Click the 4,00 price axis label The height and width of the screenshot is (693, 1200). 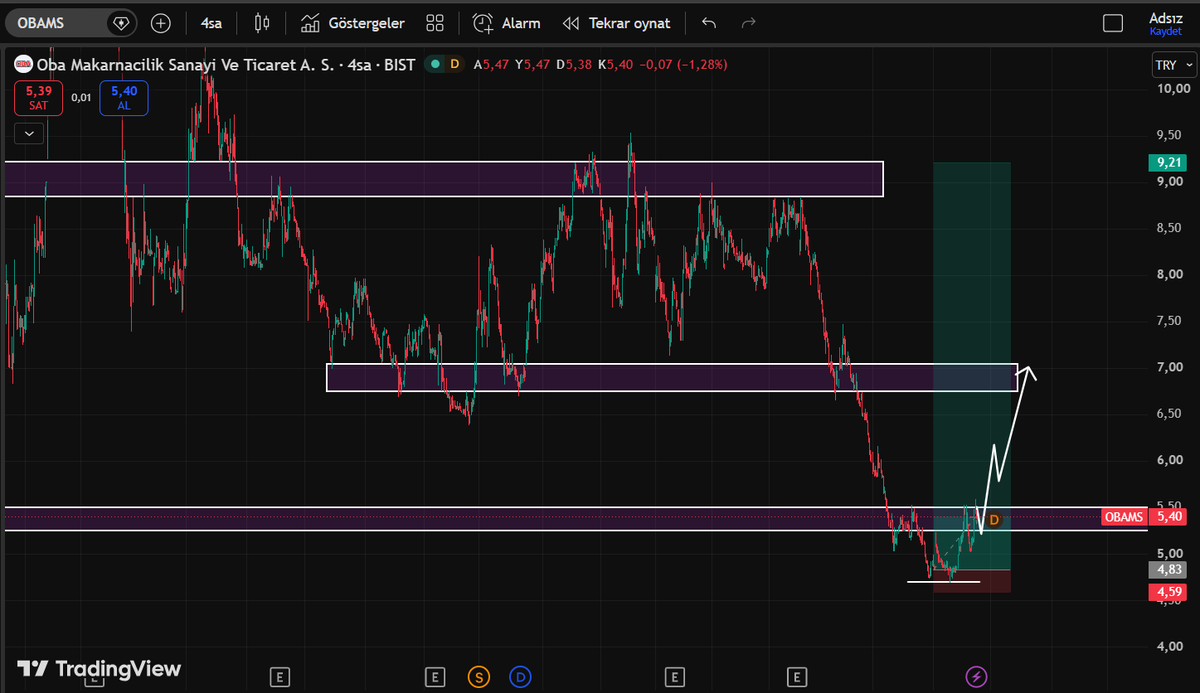1171,646
